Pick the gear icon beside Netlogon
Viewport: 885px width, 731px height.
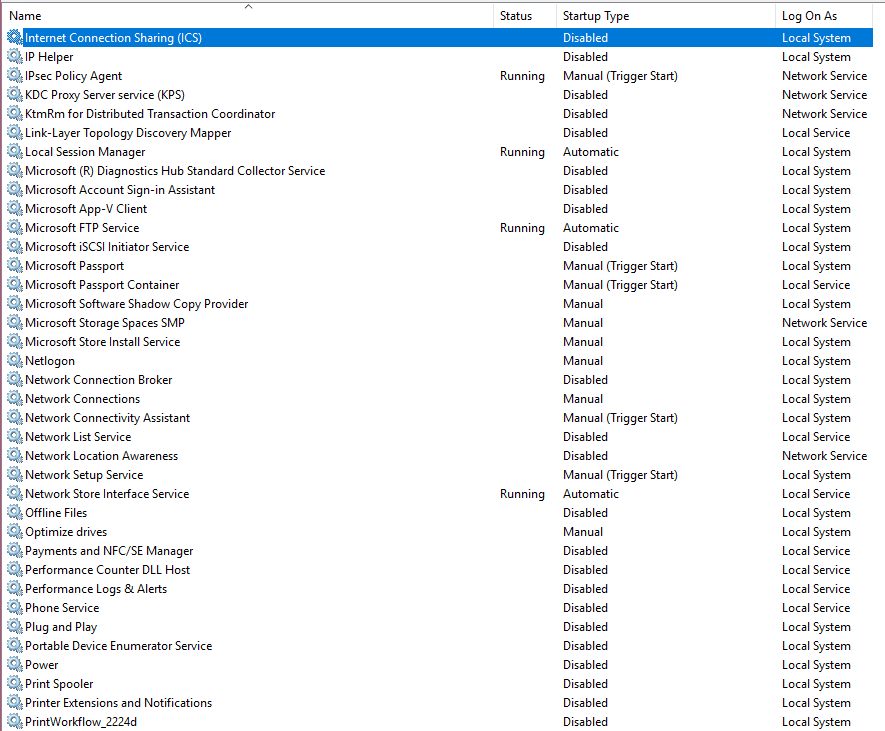point(15,361)
